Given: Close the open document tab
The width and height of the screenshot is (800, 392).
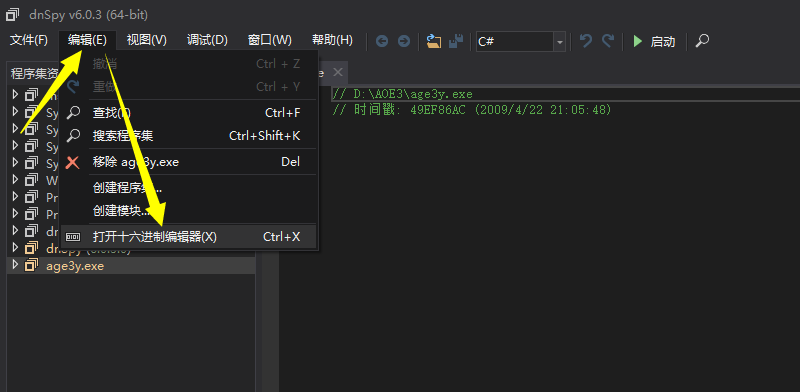Looking at the screenshot, I should [337, 72].
